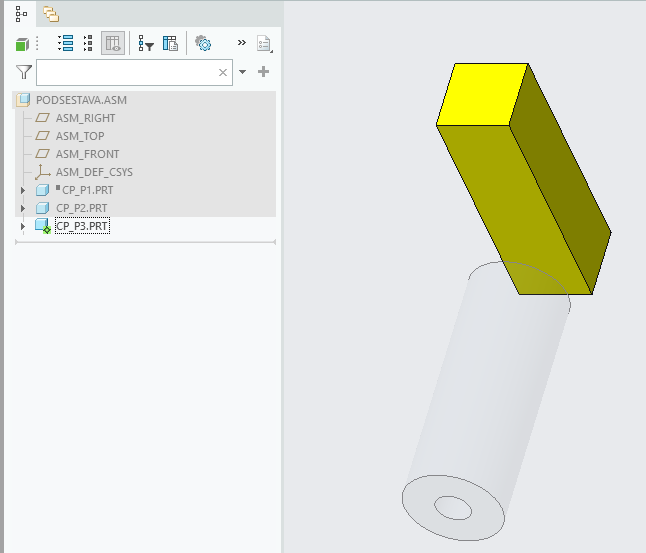Viewport: 646px width, 553px height.
Task: Select CP_P3.PRT in the model tree
Action: 81,226
